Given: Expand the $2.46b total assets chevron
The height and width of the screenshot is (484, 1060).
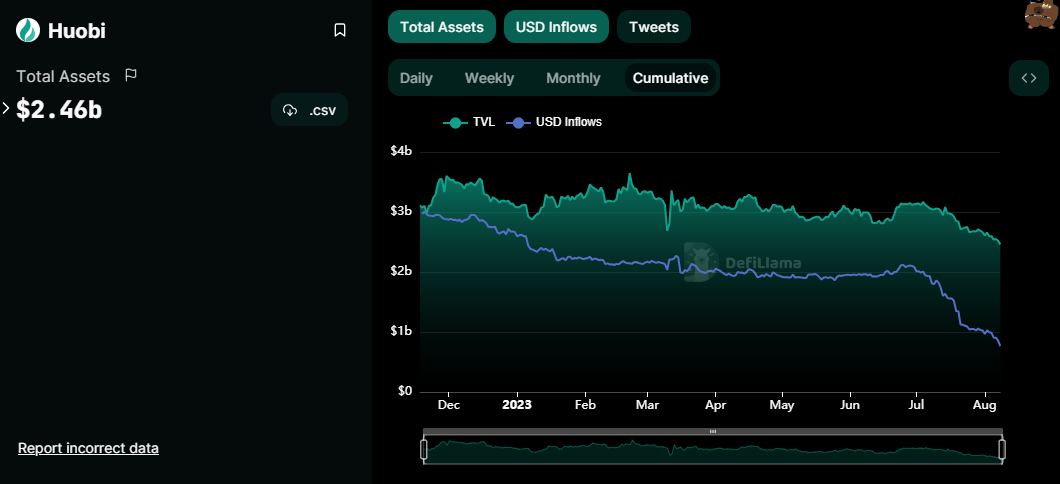Looking at the screenshot, I should pos(5,108).
